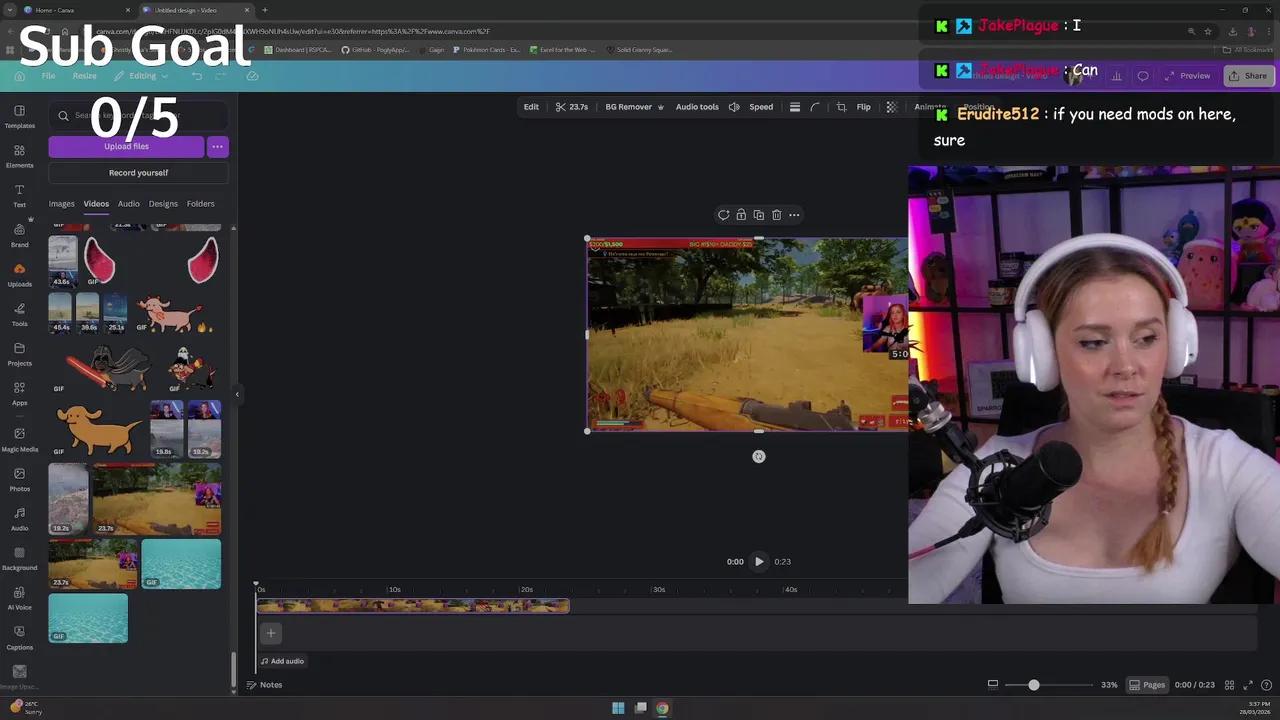This screenshot has width=1280, height=720.
Task: Open the Apps sidebar panel
Action: pyautogui.click(x=19, y=393)
